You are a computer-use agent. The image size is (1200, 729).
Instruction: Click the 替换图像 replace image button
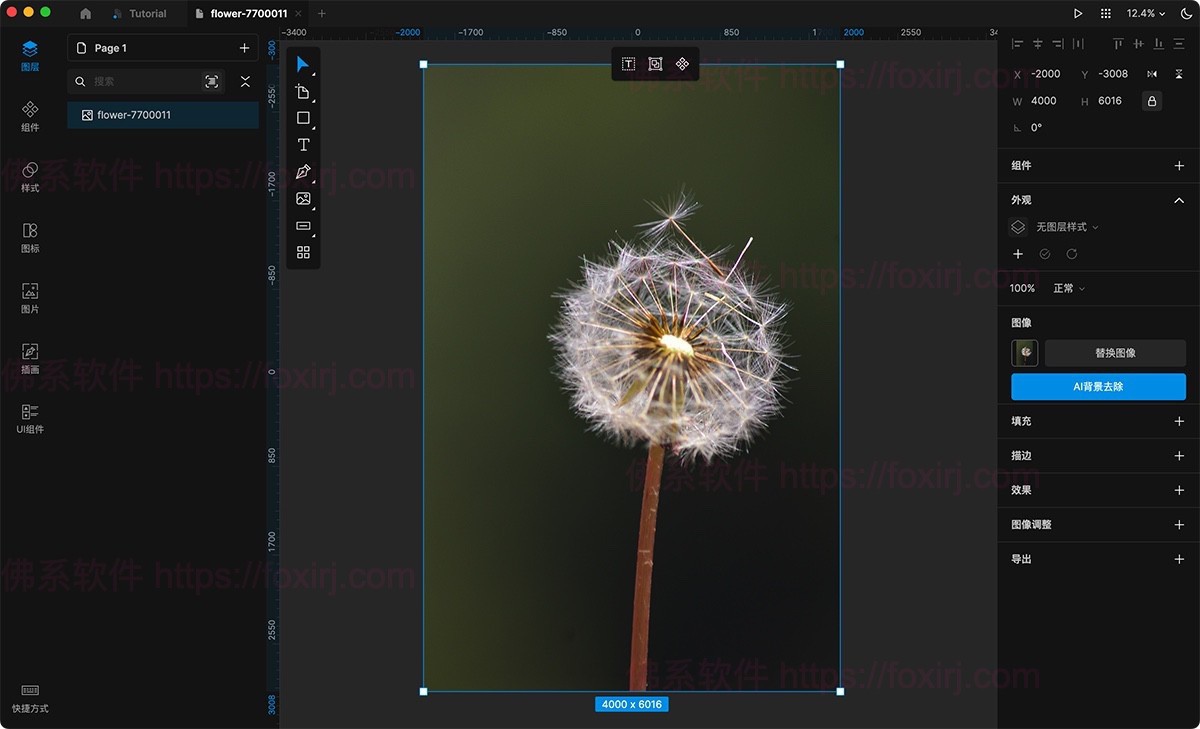click(1115, 353)
